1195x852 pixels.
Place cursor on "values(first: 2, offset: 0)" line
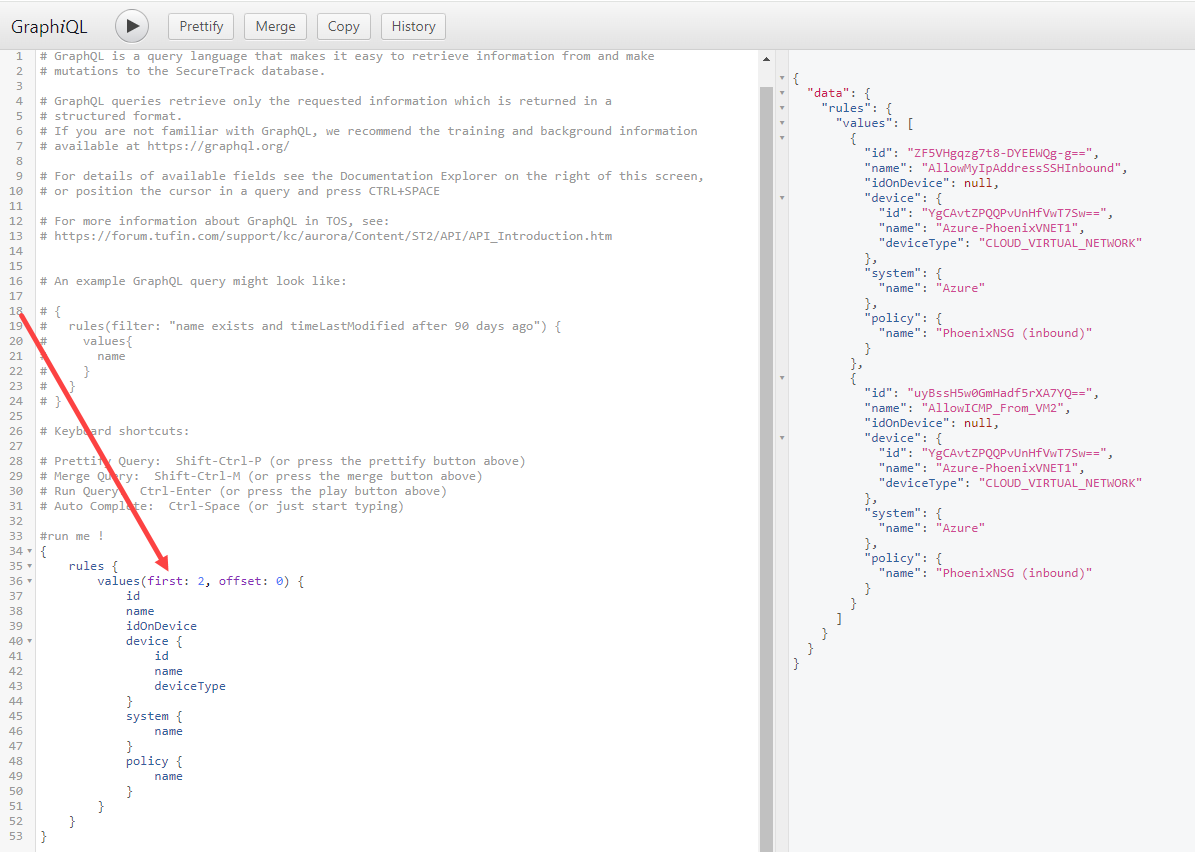click(x=200, y=581)
